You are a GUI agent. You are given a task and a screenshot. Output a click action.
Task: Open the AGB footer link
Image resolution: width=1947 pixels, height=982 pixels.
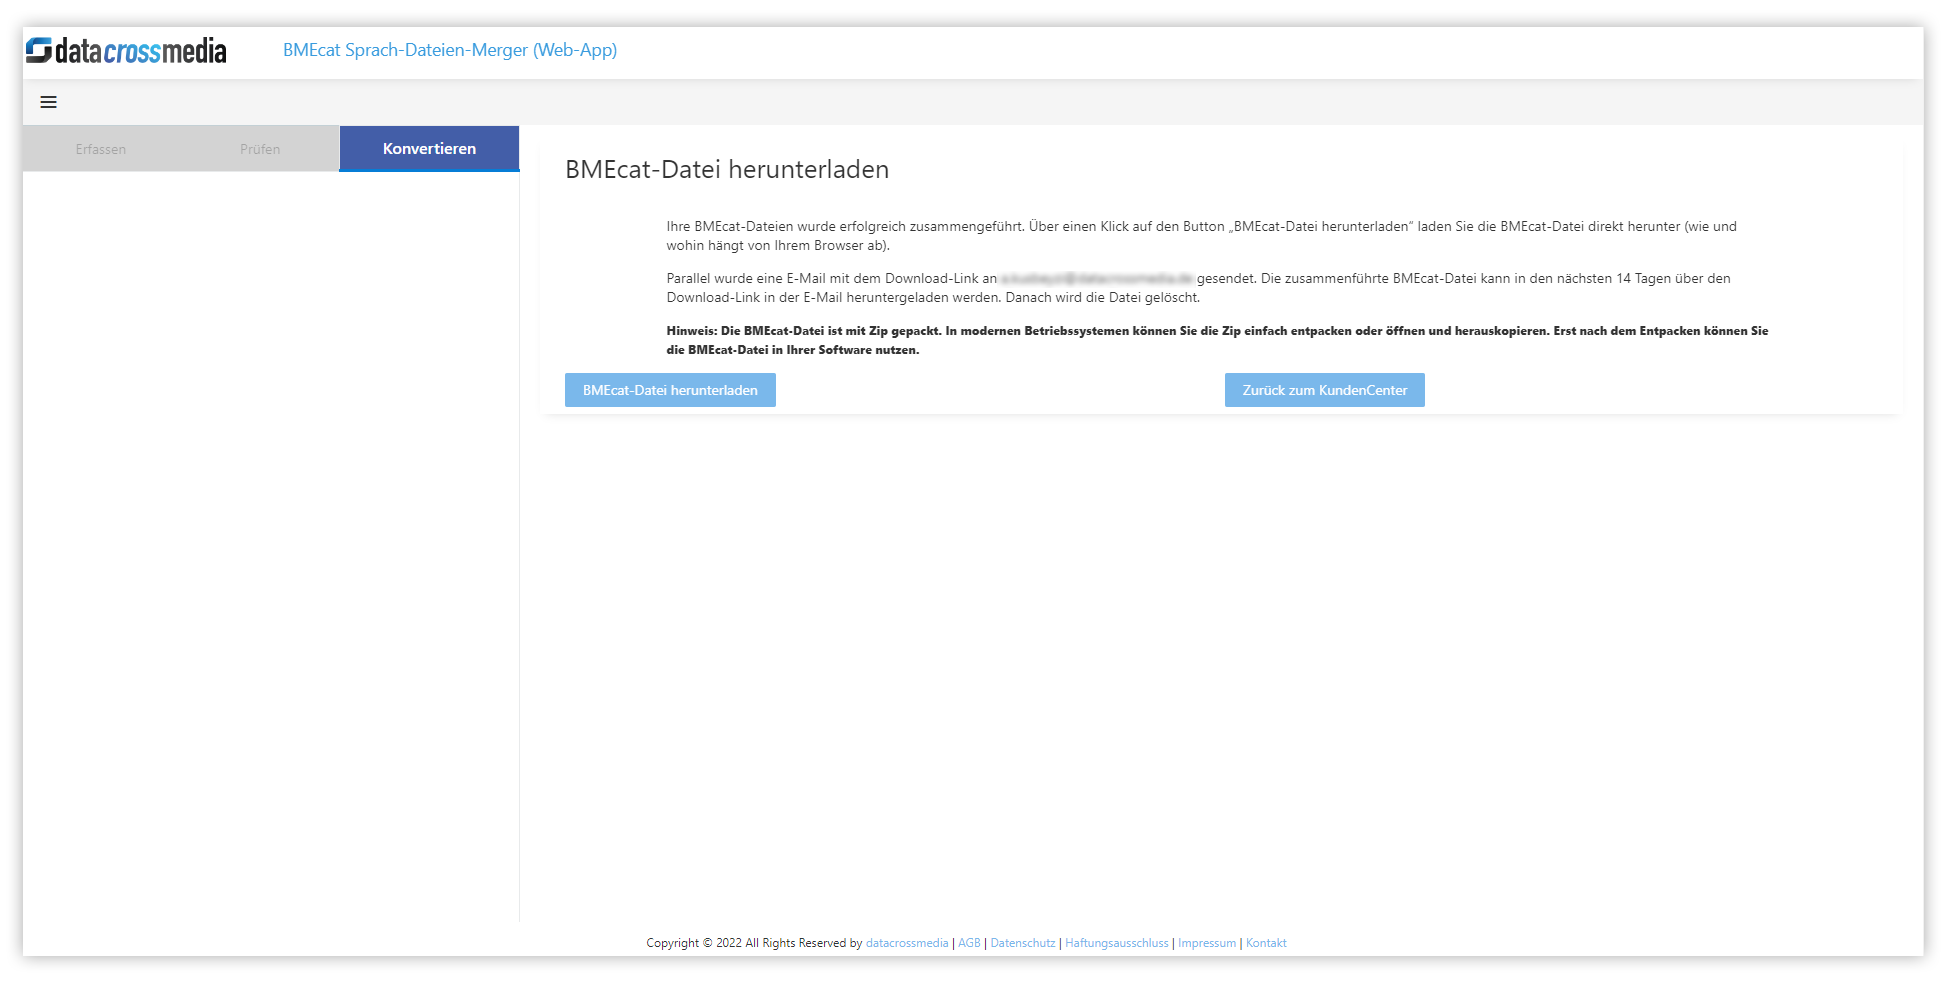point(969,943)
